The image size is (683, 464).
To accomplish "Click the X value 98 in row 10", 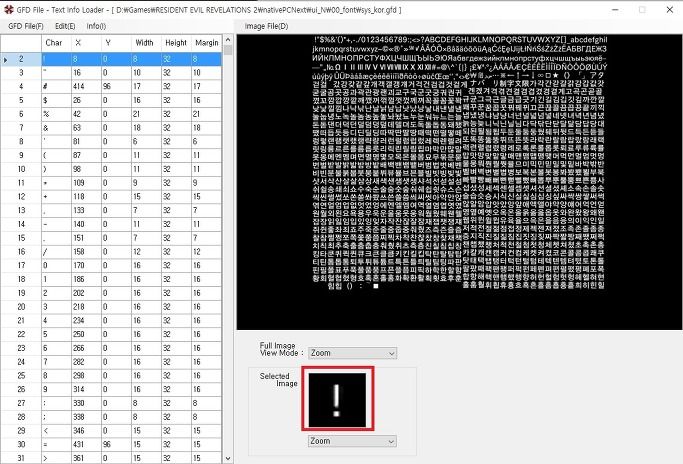I will pos(86,169).
